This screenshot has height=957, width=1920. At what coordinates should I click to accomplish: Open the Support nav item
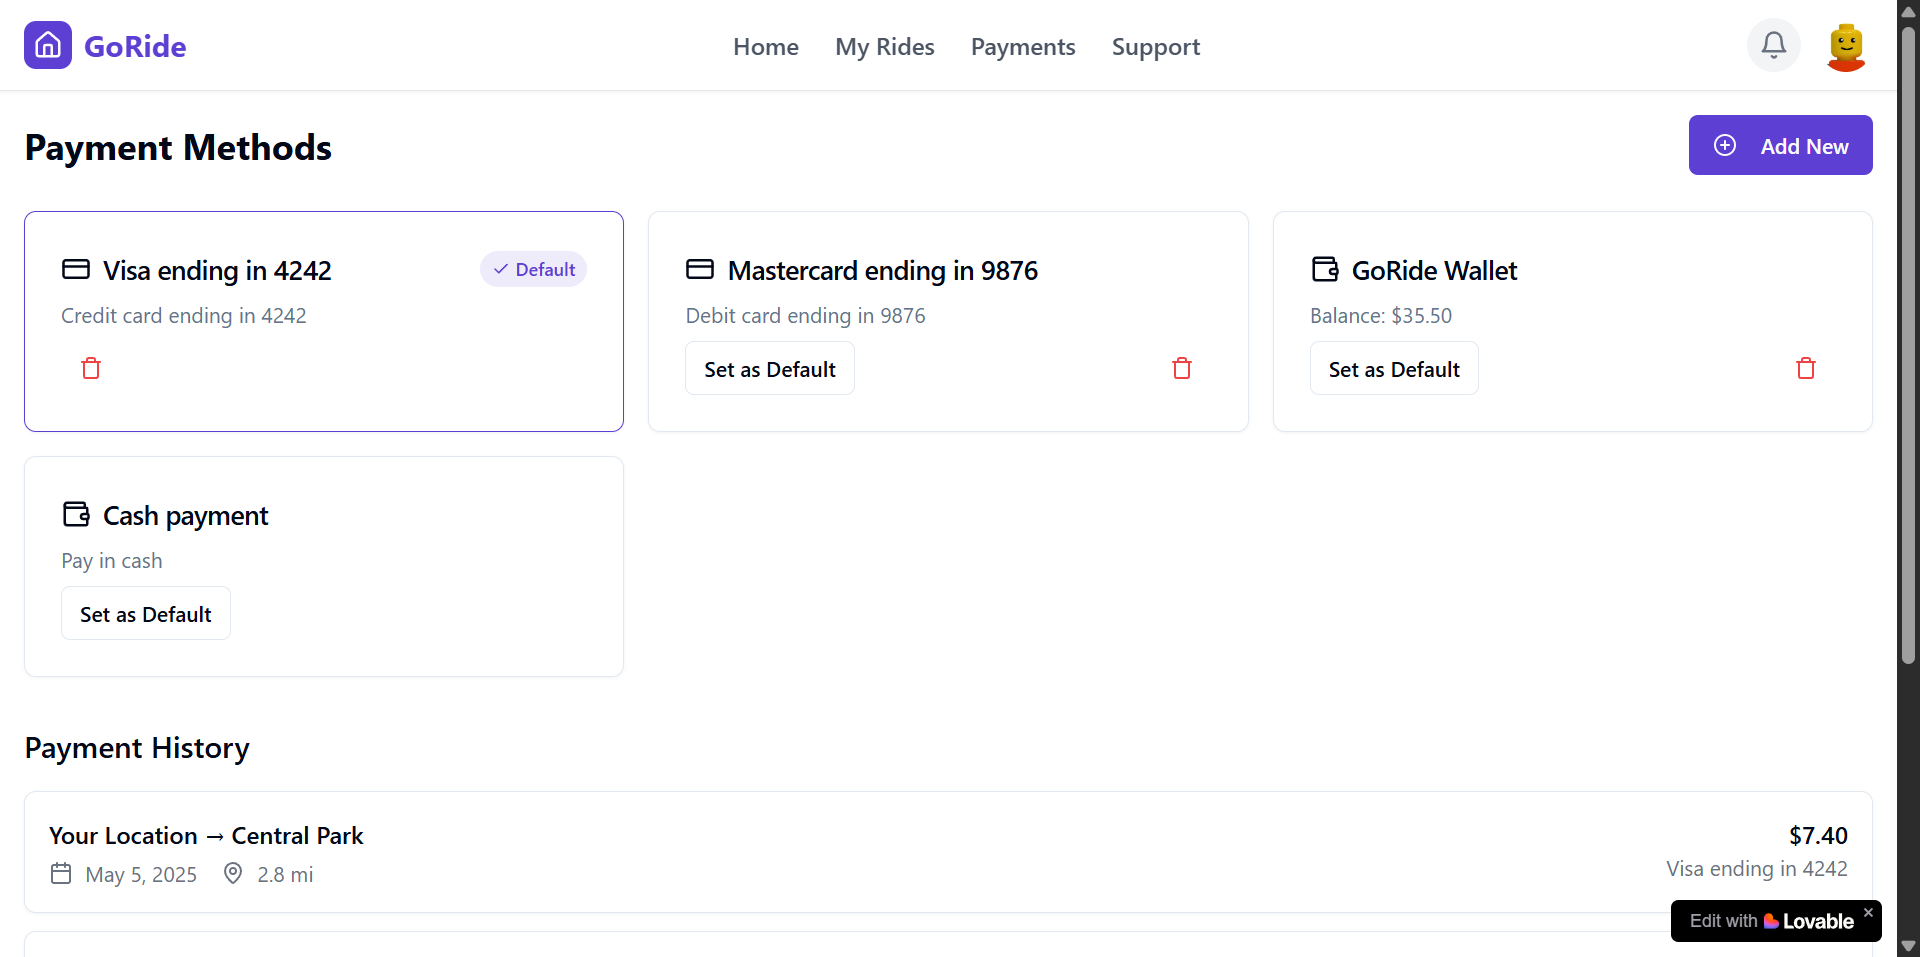(x=1156, y=47)
